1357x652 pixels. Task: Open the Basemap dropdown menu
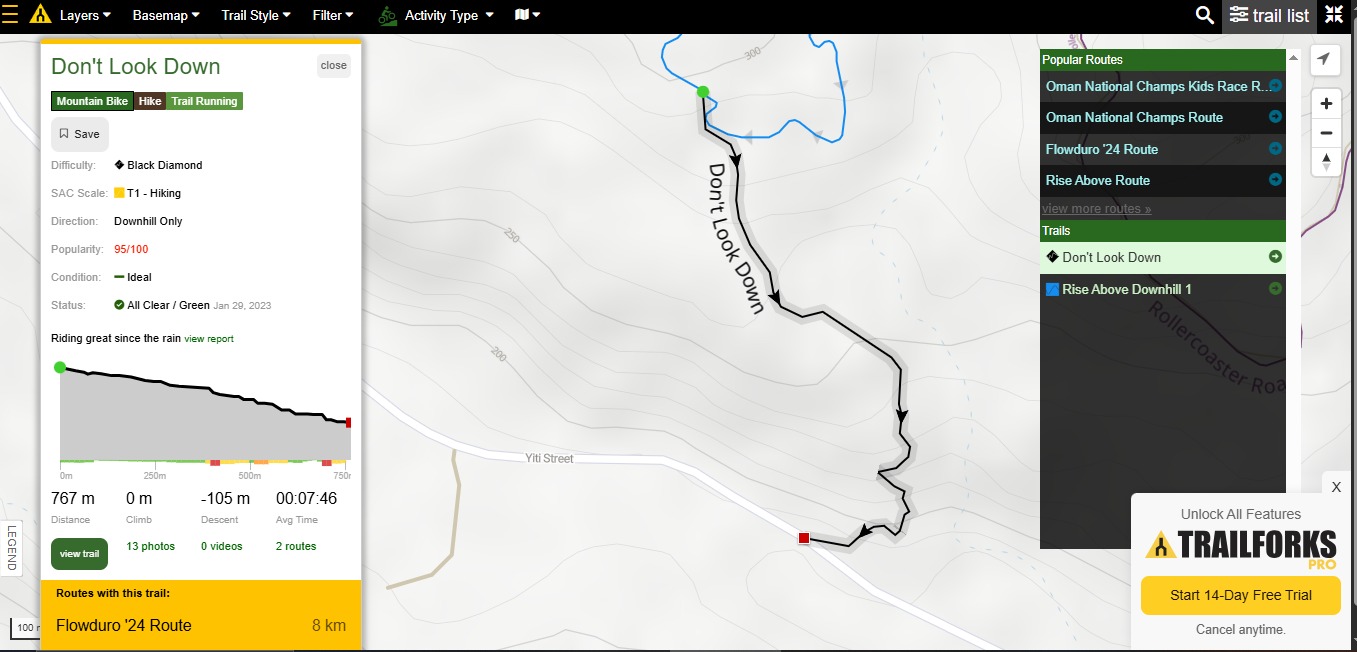(166, 15)
